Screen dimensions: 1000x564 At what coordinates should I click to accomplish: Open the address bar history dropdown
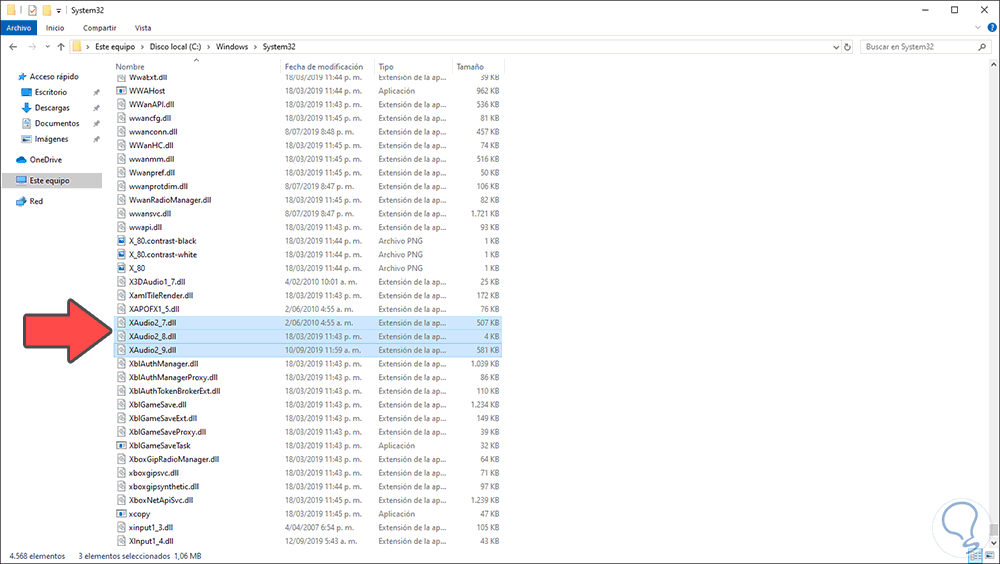click(x=836, y=47)
